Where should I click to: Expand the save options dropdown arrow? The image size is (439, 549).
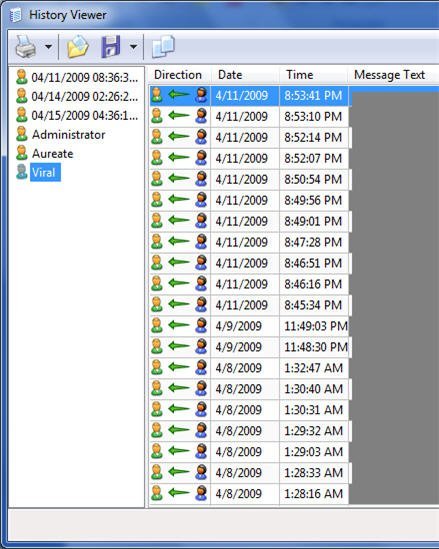click(133, 46)
